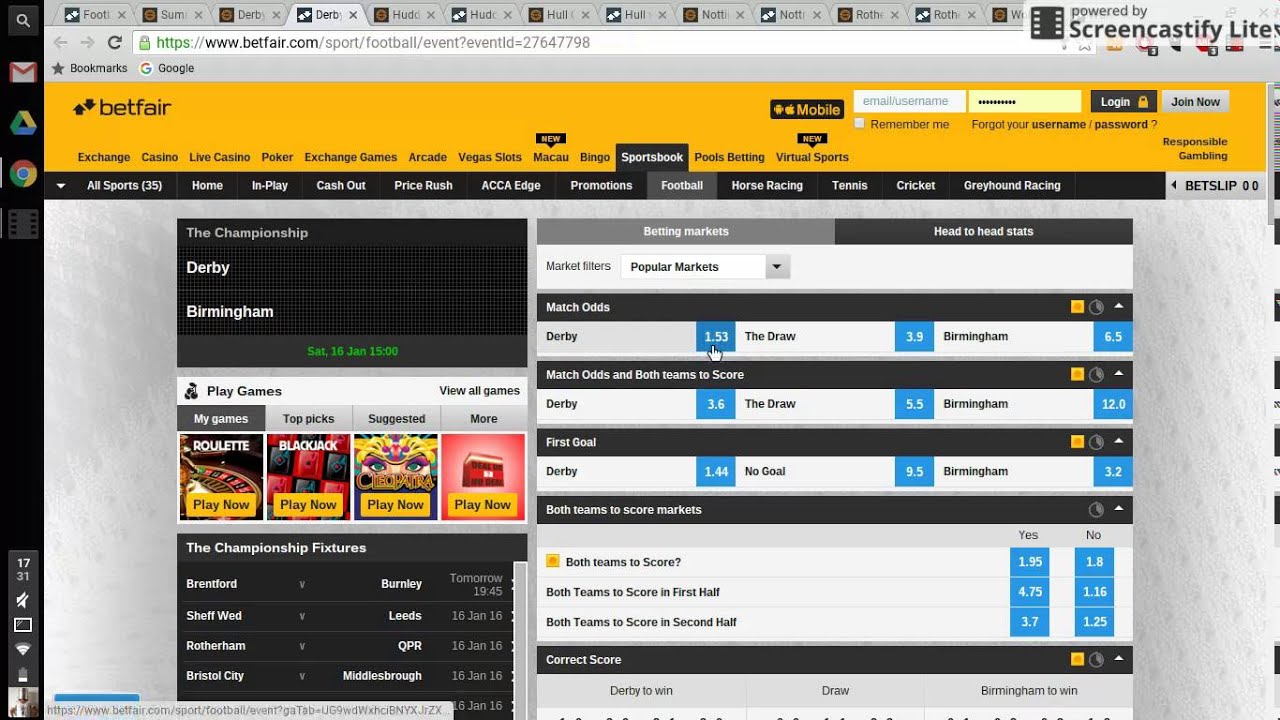
Task: Click the browser address bar URL
Action: [373, 43]
